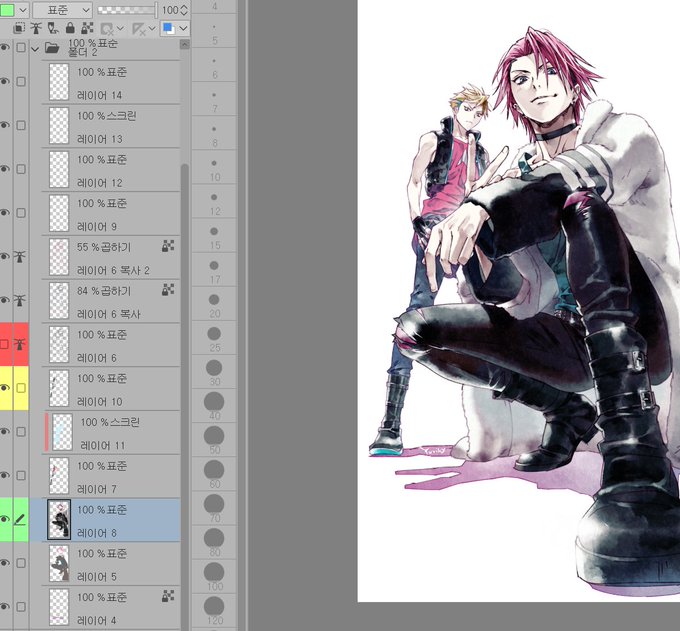This screenshot has width=680, height=631.
Task: Click reference lighthouse icon on hidden 레이어 6
Action: pyautogui.click(x=20, y=344)
